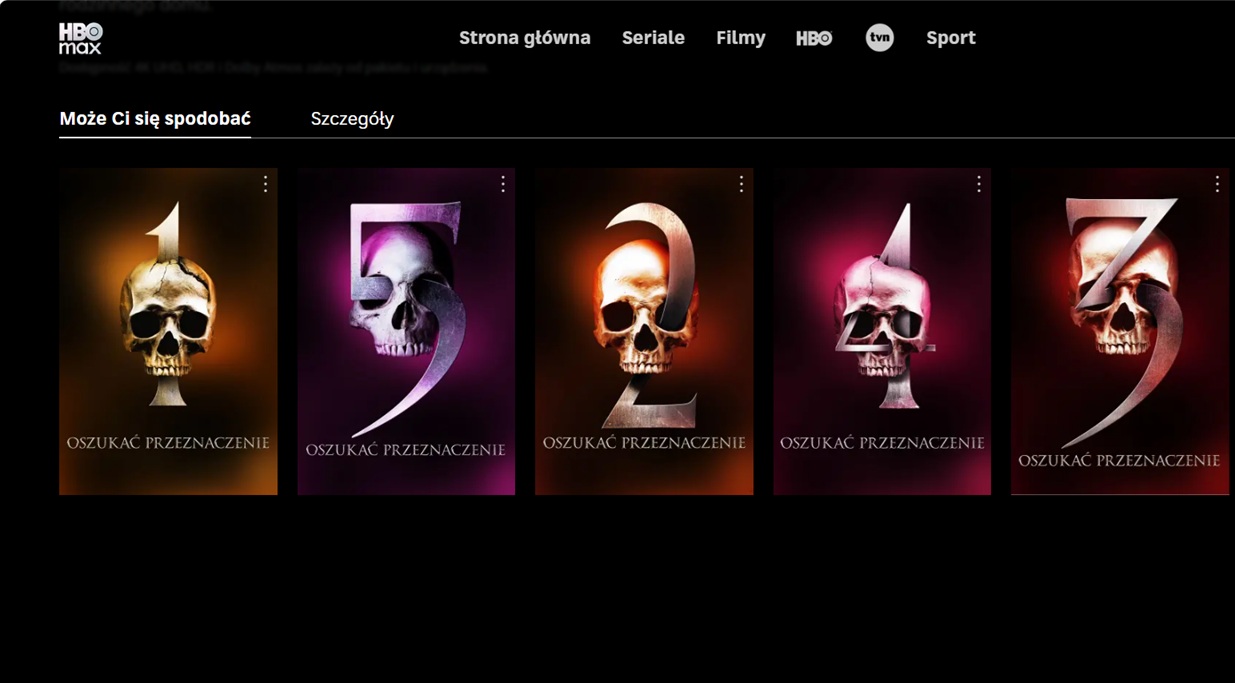Screen dimensions: 1235x683
Task: Open options menu for Oszukać przeznaczenie 5
Action: pos(503,184)
